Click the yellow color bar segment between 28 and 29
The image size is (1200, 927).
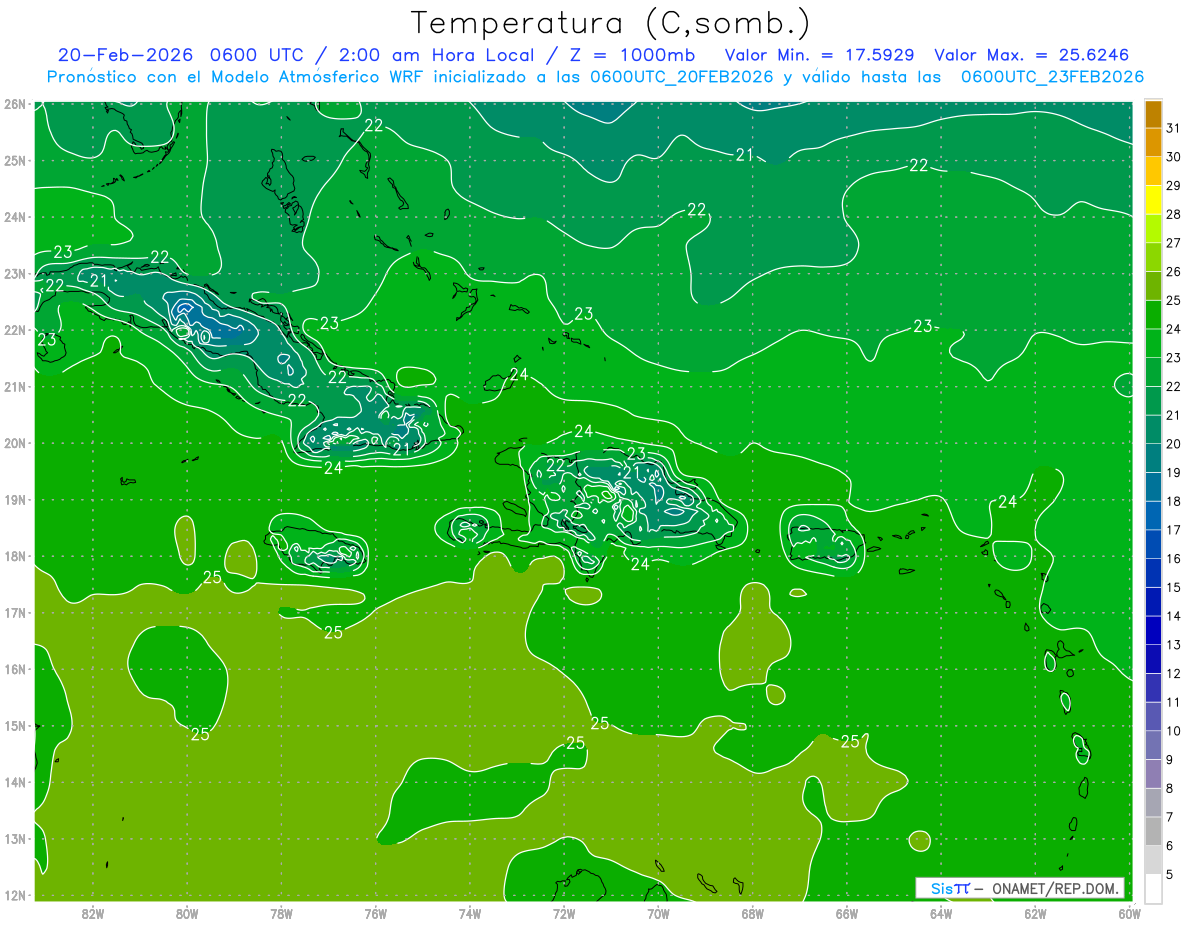coord(1153,200)
